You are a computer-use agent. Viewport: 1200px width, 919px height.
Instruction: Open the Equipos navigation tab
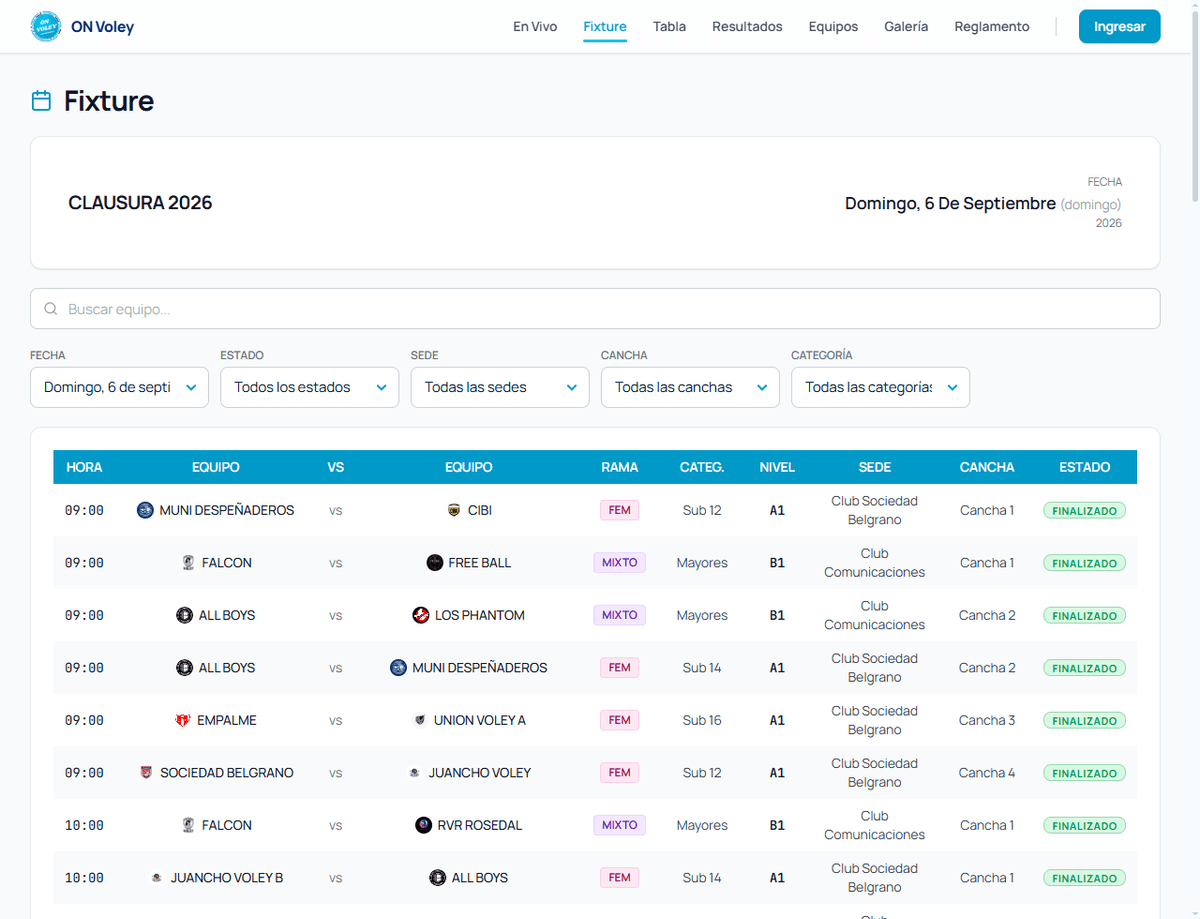tap(833, 27)
